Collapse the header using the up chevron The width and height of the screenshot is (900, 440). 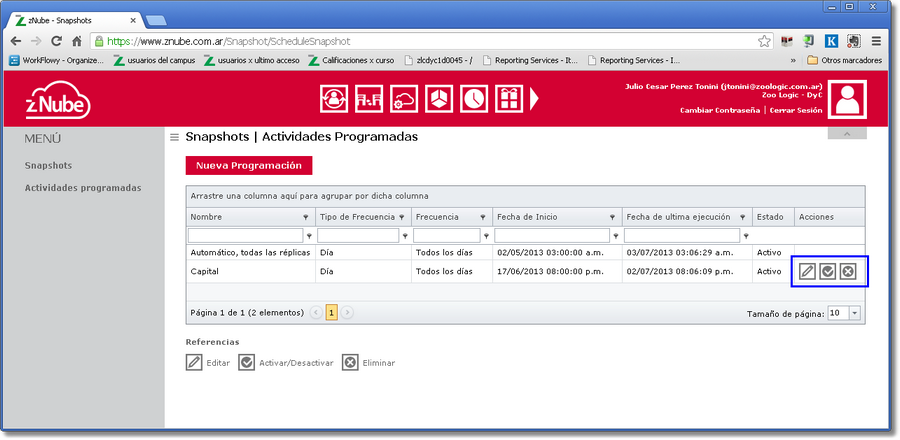tap(846, 133)
